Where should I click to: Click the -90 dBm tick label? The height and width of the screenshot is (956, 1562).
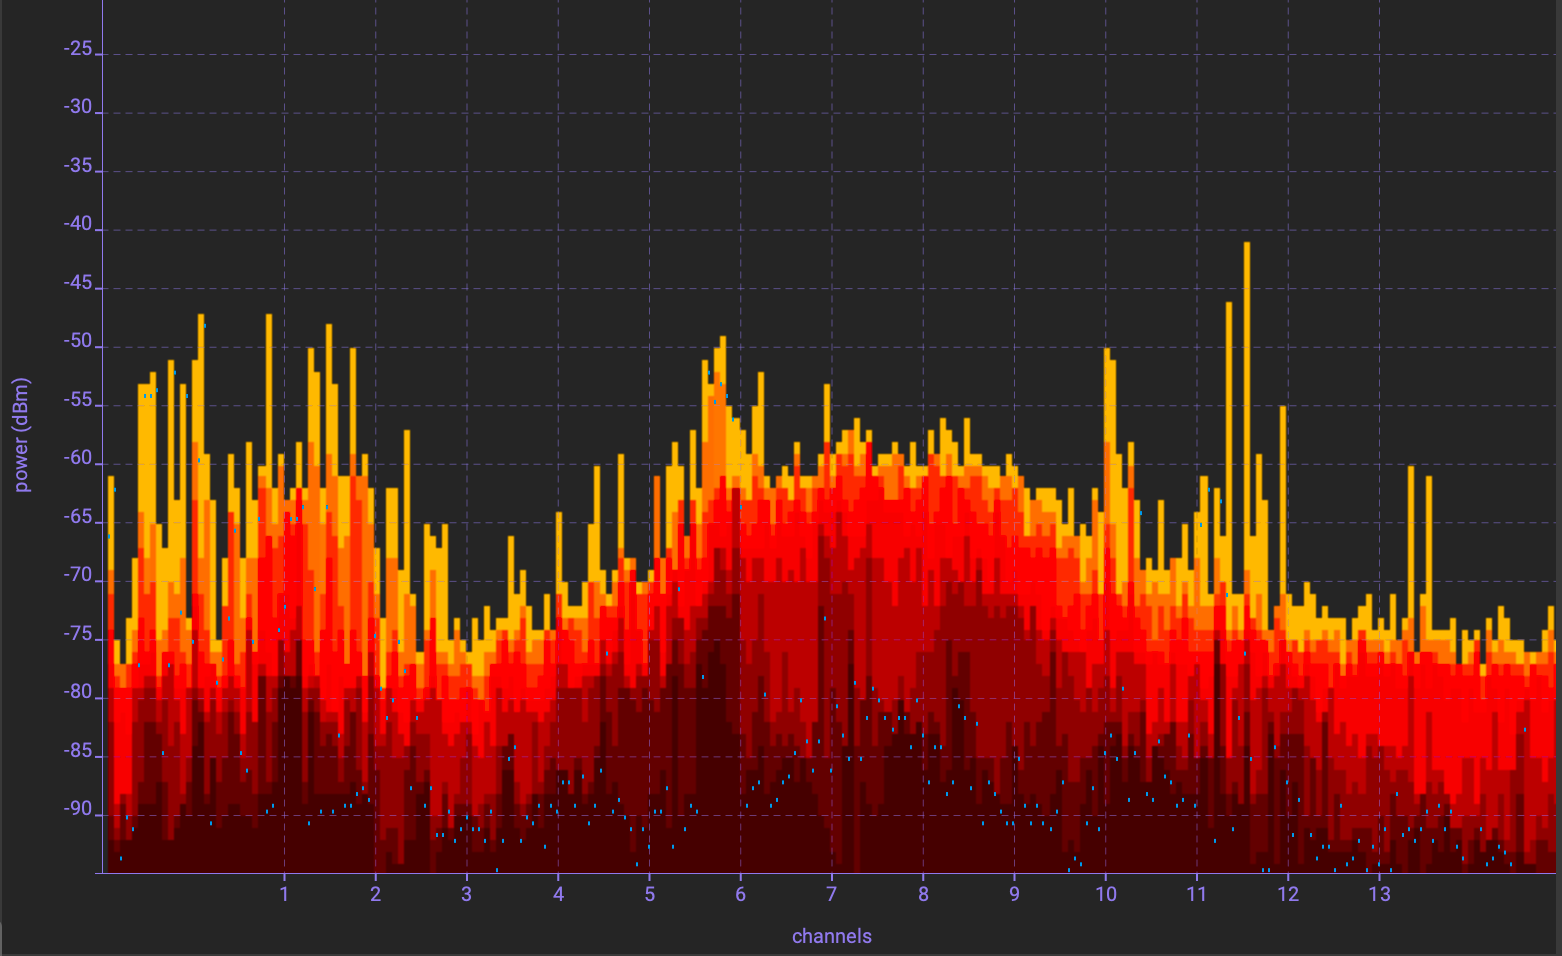(78, 809)
